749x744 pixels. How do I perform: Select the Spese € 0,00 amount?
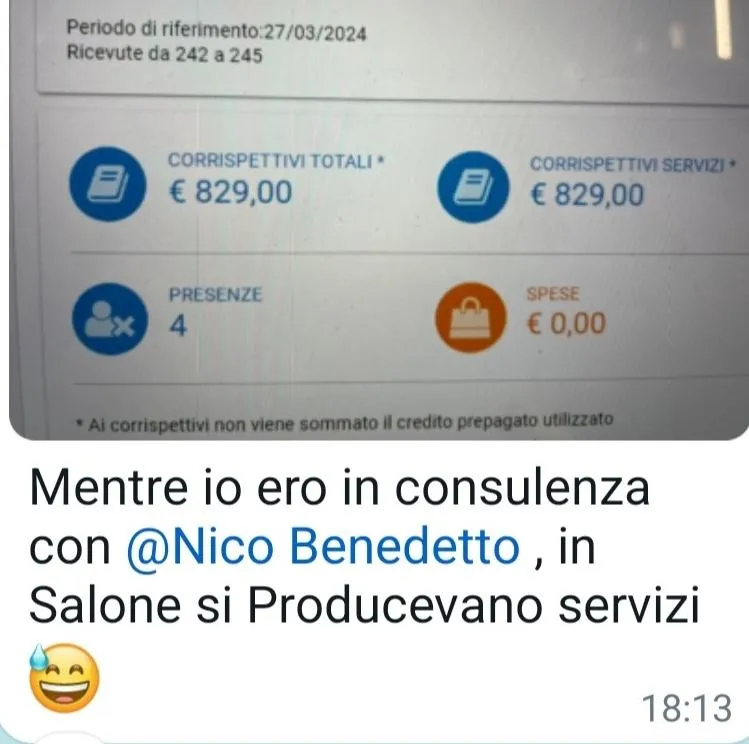567,324
